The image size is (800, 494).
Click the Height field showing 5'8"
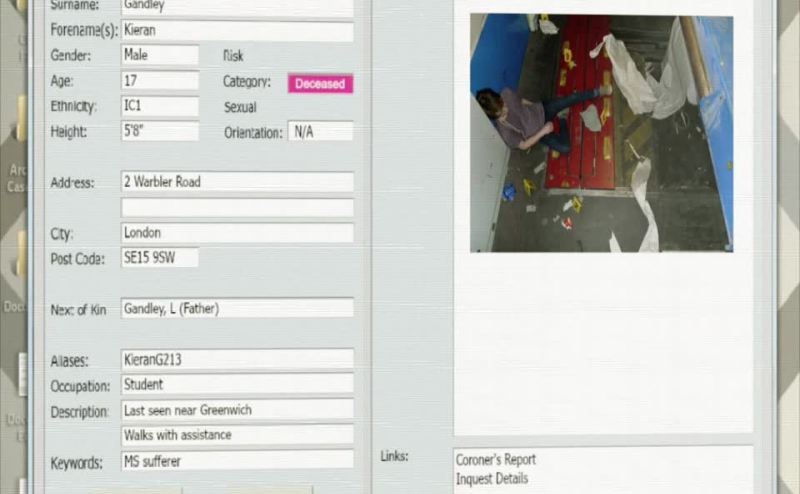pyautogui.click(x=160, y=131)
